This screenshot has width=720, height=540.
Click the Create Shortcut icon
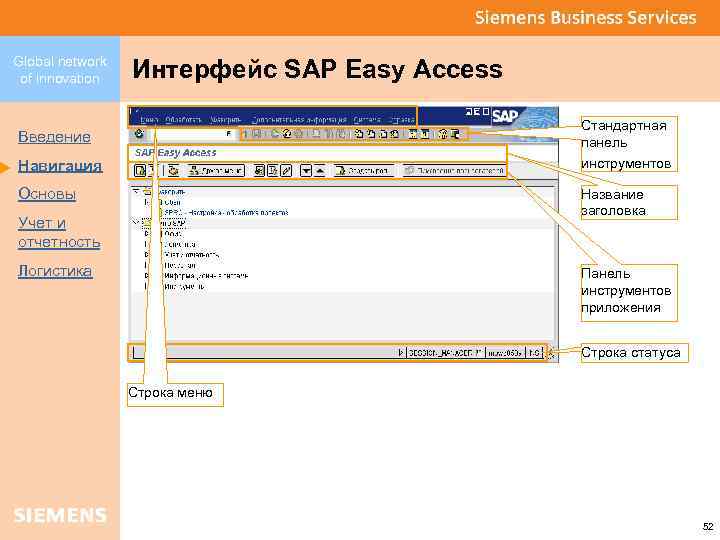[x=425, y=134]
